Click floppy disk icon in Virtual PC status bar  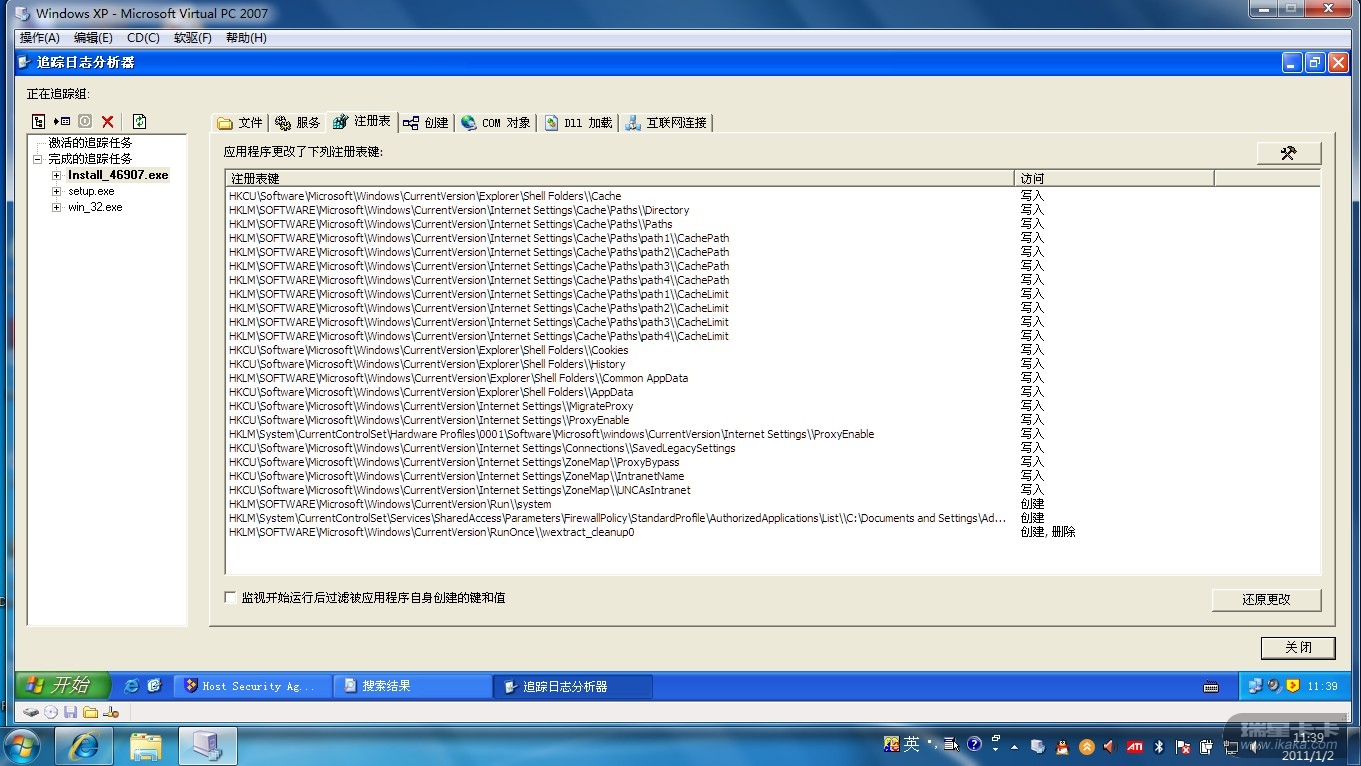coord(70,712)
